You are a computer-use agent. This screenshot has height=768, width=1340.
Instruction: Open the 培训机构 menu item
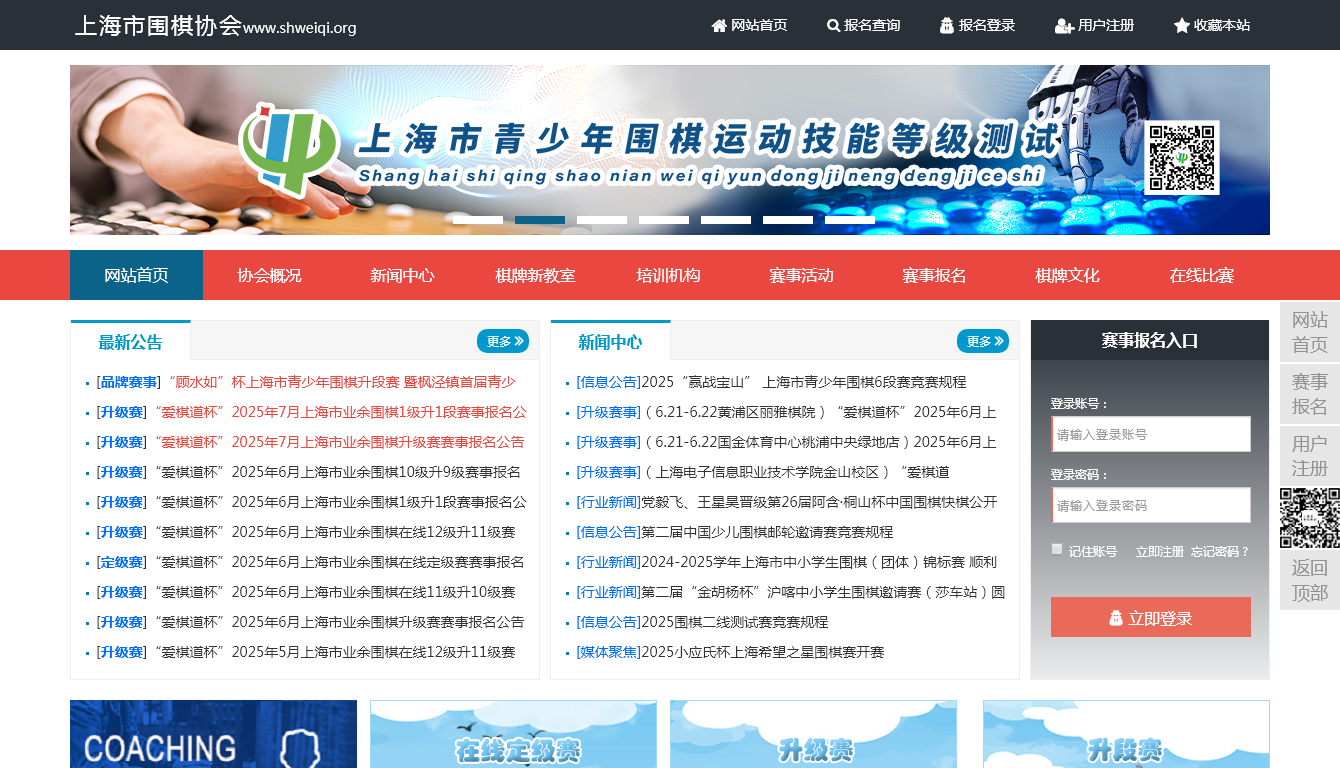(x=668, y=275)
